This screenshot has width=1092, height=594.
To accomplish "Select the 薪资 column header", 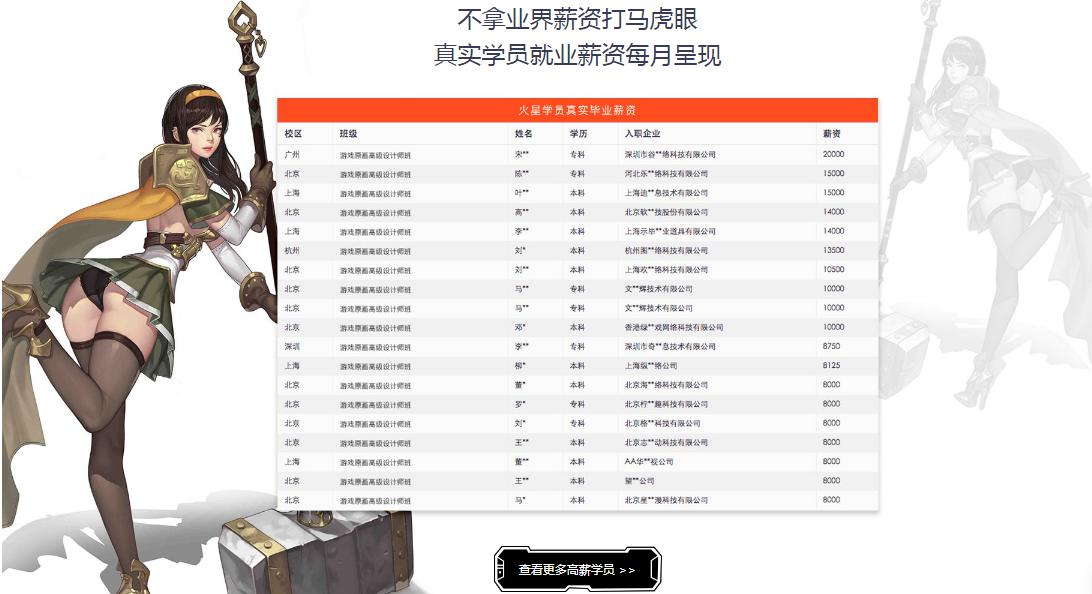I will click(x=832, y=133).
